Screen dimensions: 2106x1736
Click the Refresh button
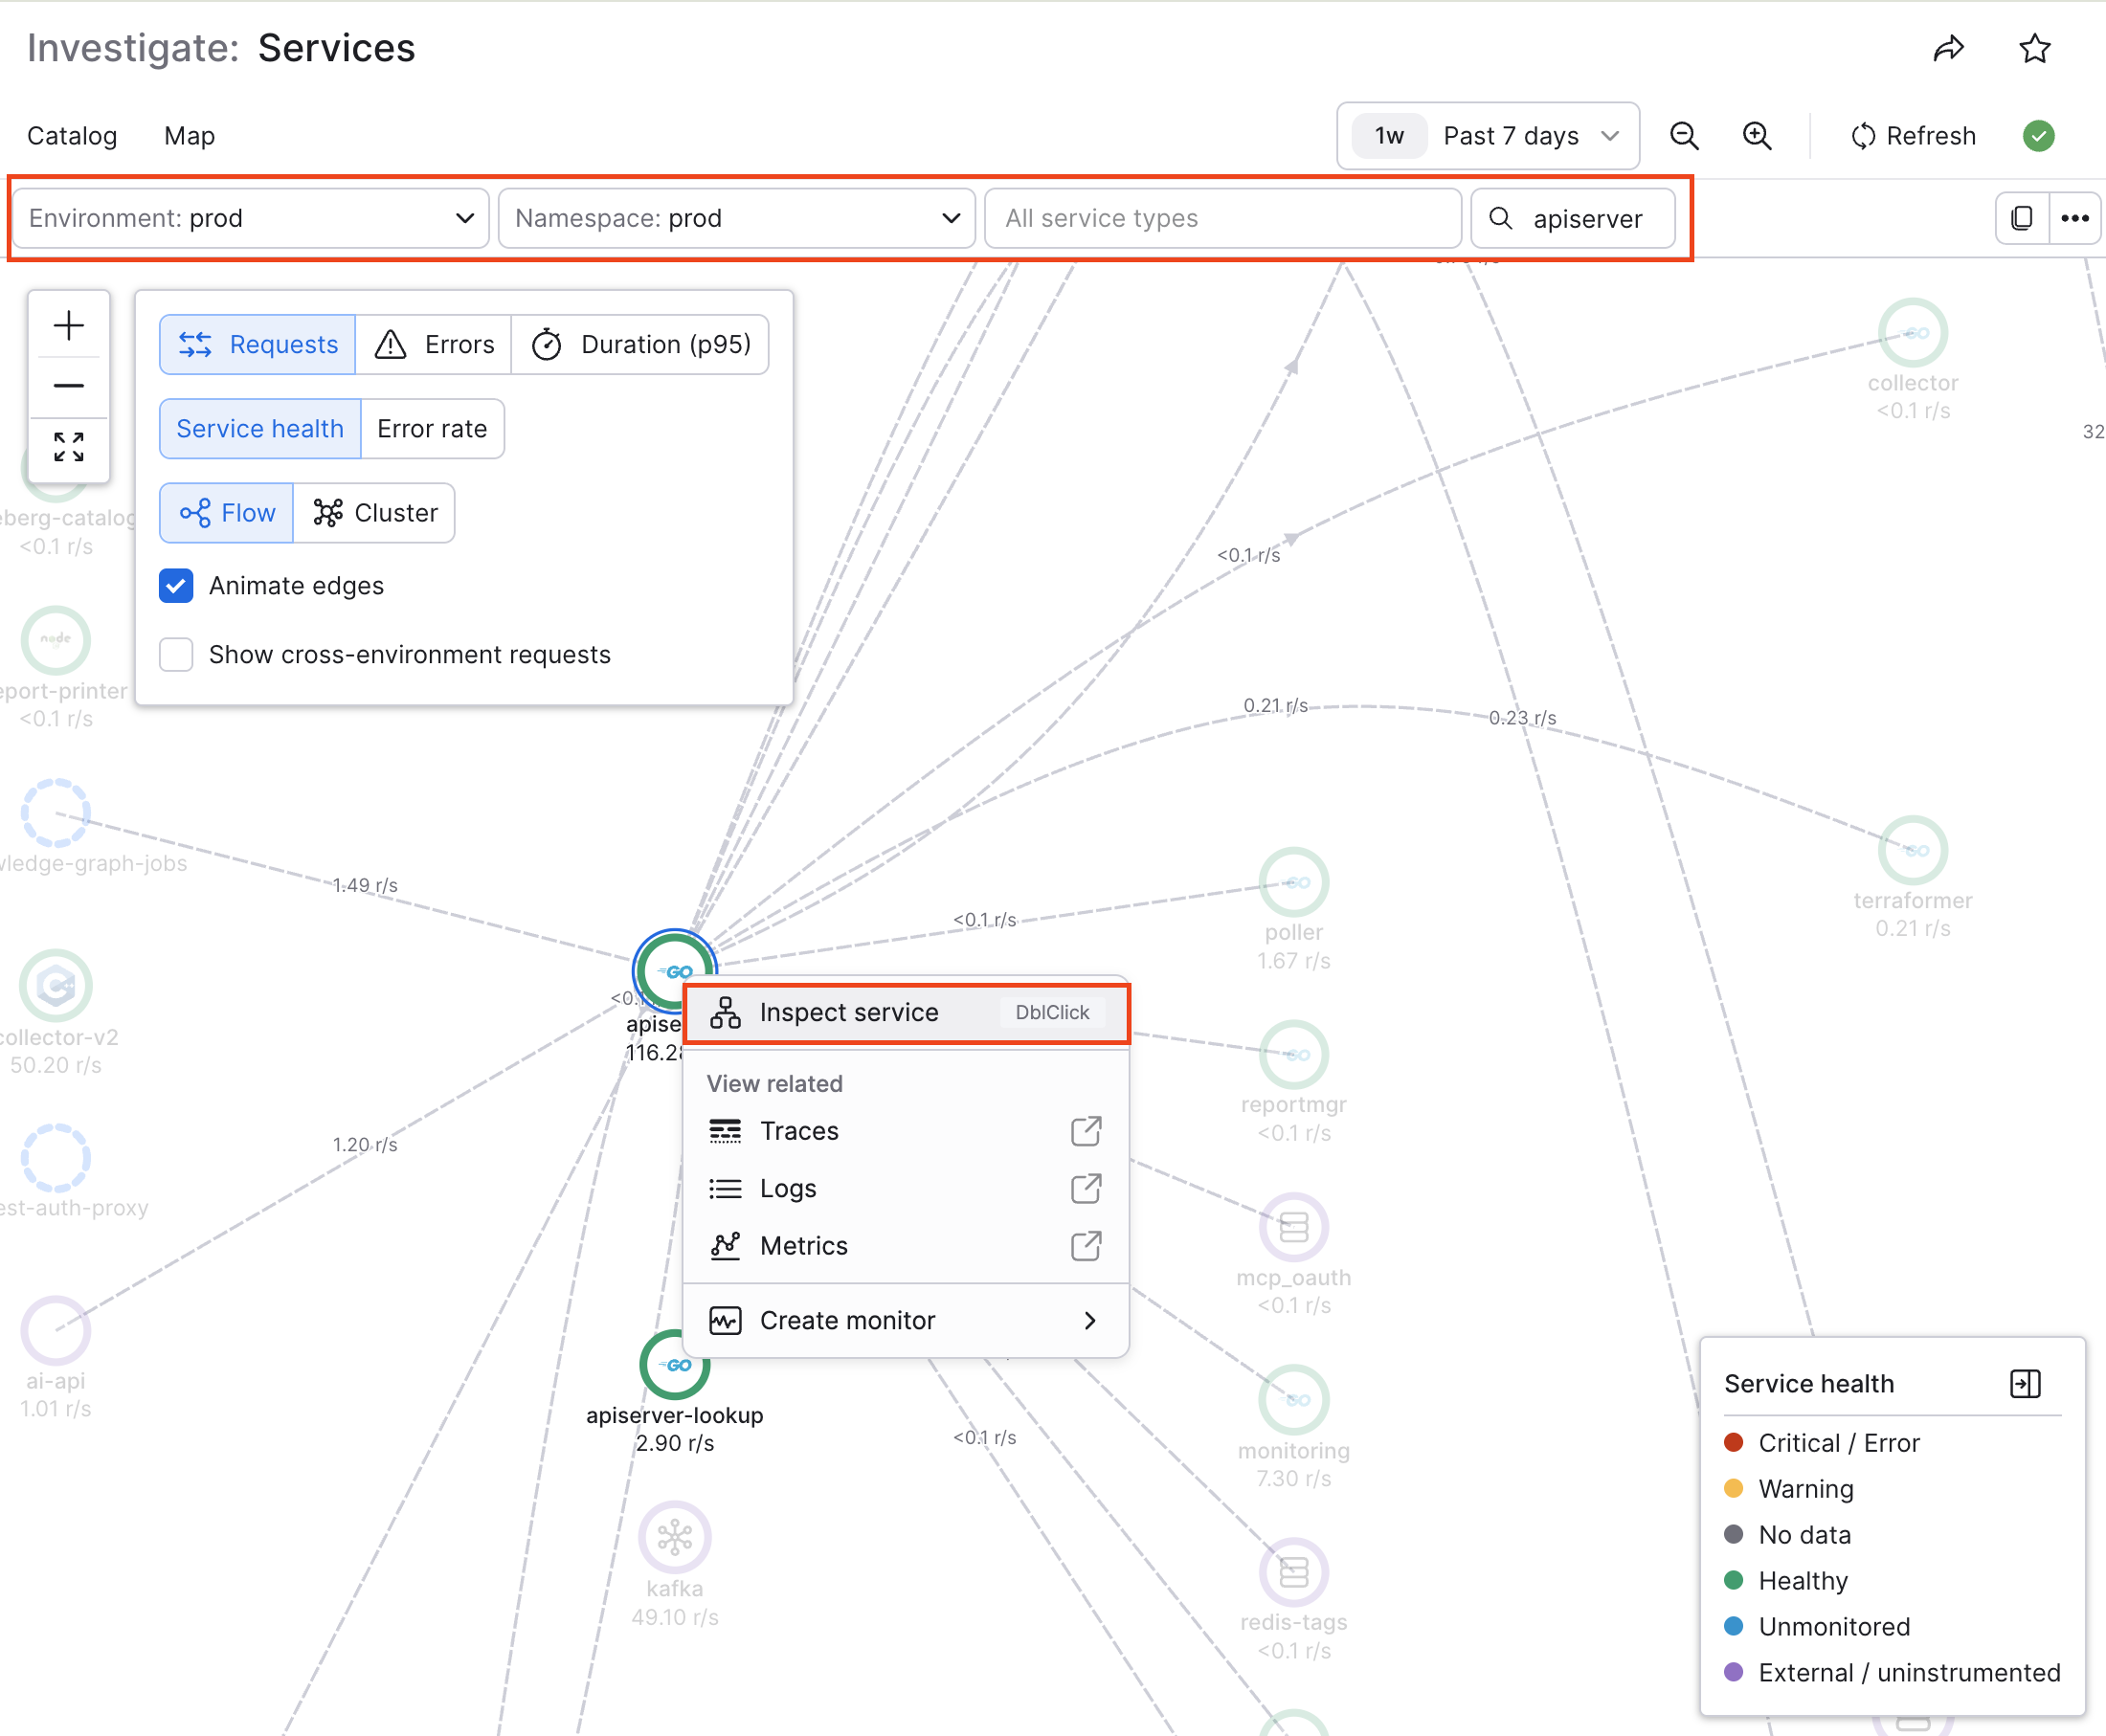click(1913, 136)
